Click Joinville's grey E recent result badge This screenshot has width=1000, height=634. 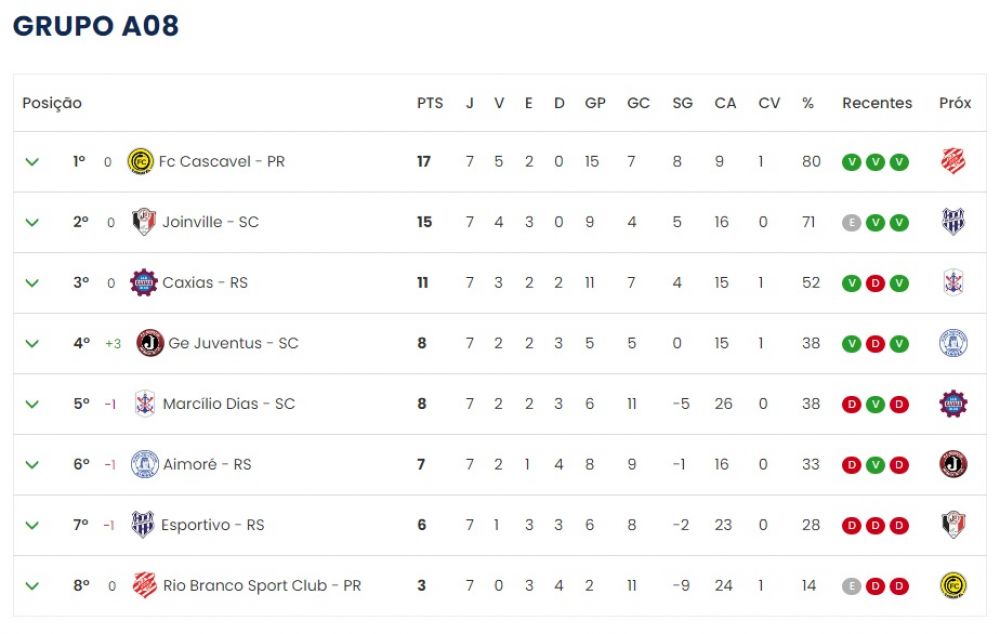tap(851, 223)
